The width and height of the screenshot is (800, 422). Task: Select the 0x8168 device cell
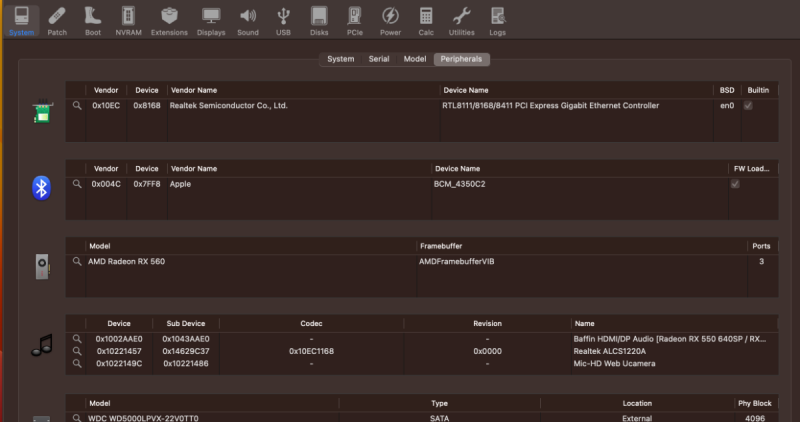[x=147, y=106]
